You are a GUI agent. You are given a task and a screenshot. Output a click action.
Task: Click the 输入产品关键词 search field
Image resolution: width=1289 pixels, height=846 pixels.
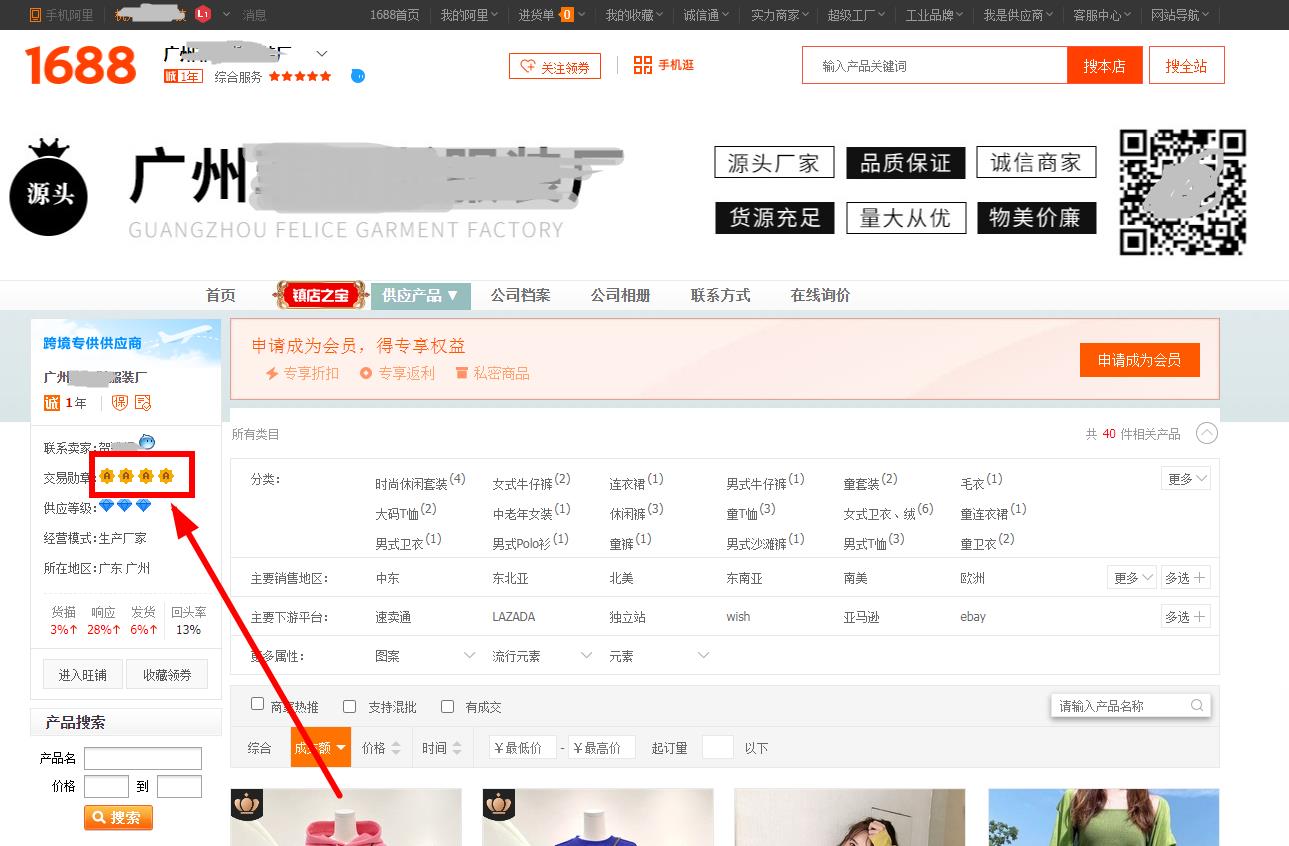pyautogui.click(x=935, y=66)
